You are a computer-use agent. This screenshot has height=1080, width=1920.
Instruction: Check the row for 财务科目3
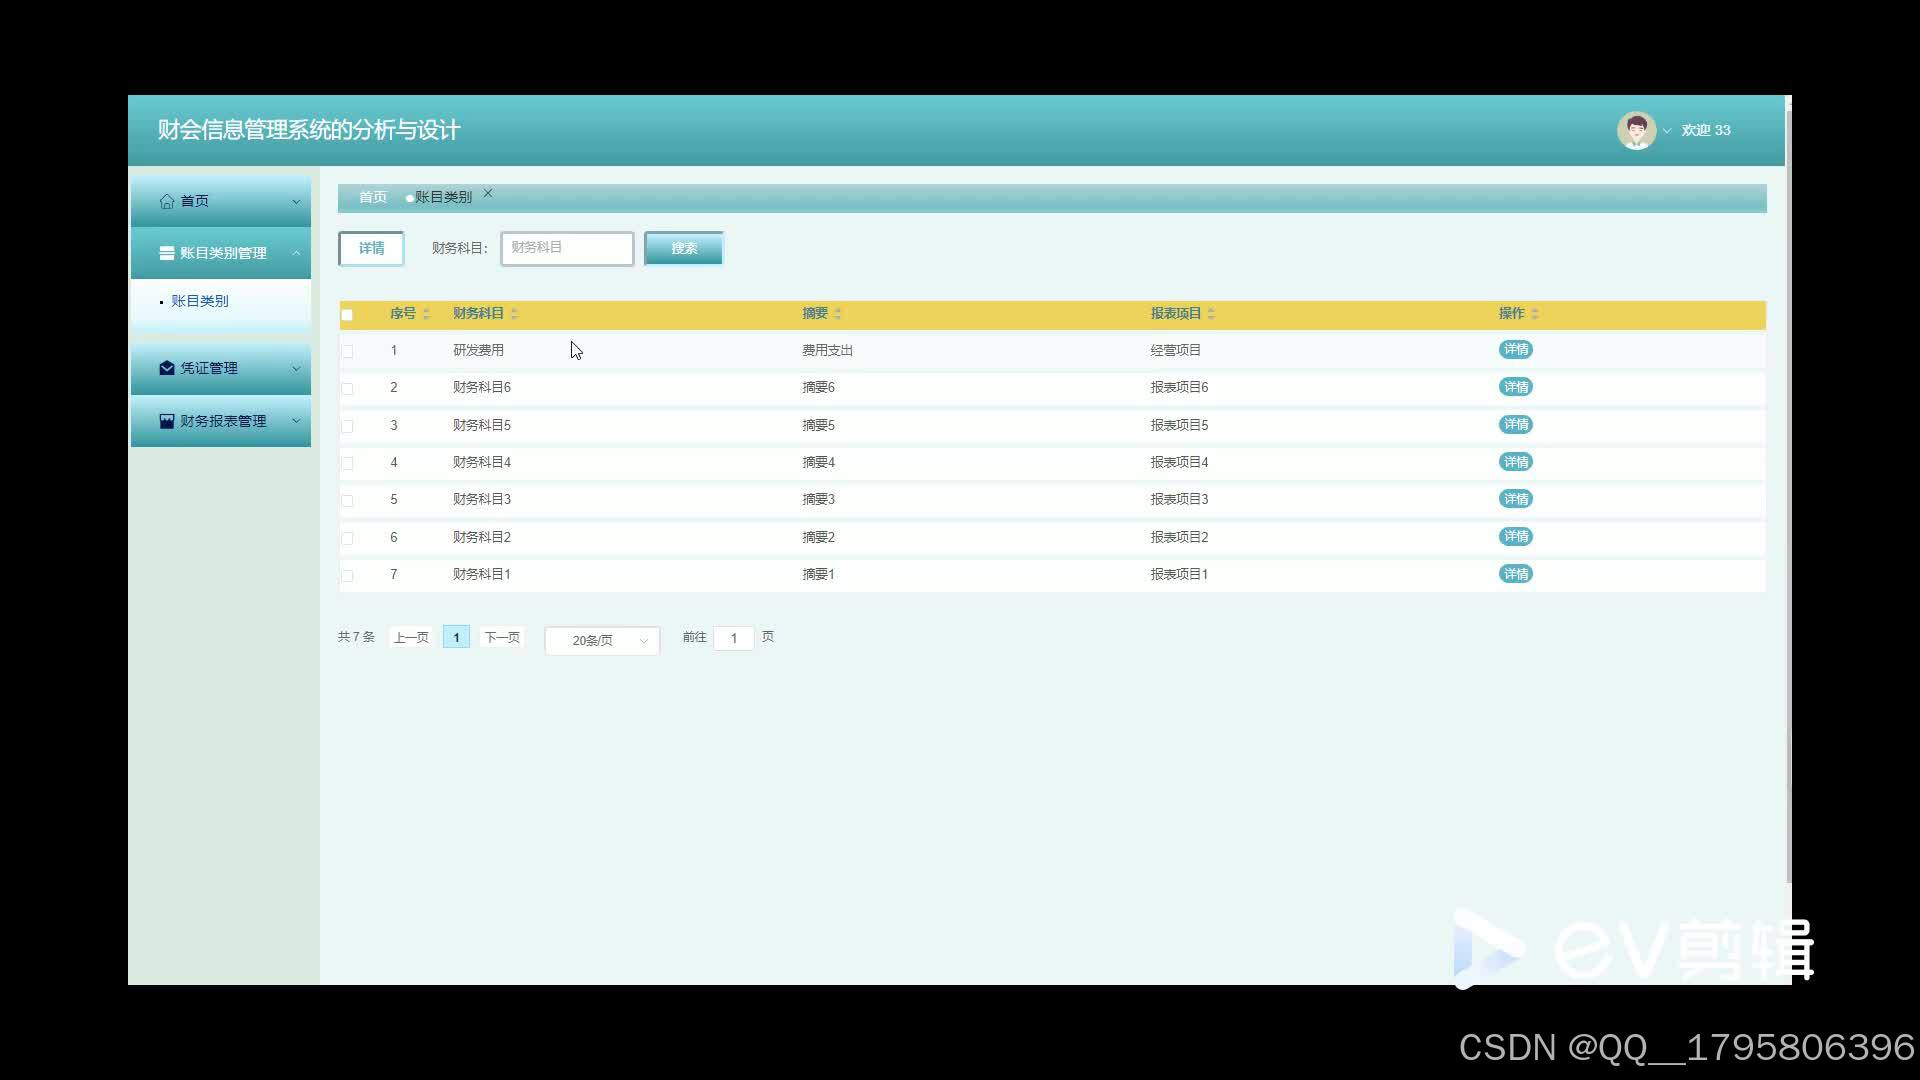click(347, 500)
